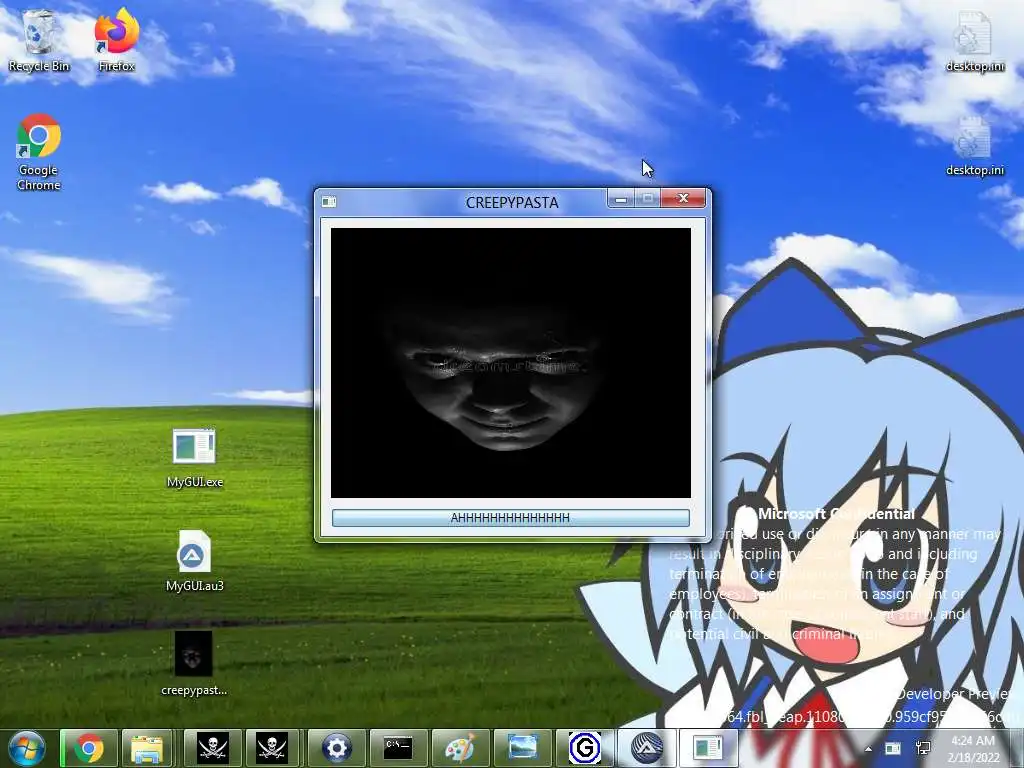1024x768 pixels.
Task: Show hidden system tray icons
Action: tap(868, 749)
